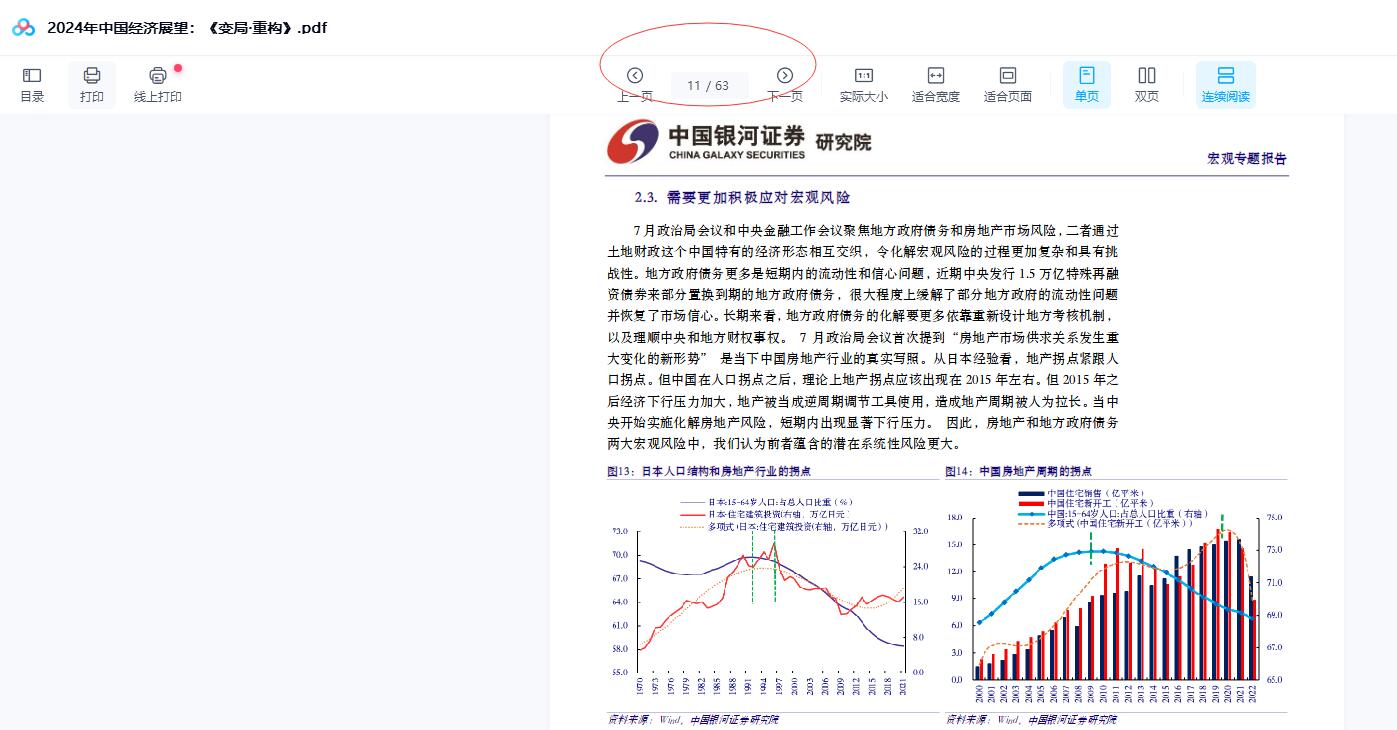The height and width of the screenshot is (730, 1397).
Task: Click the 11 / 63 page number field
Action: click(709, 86)
